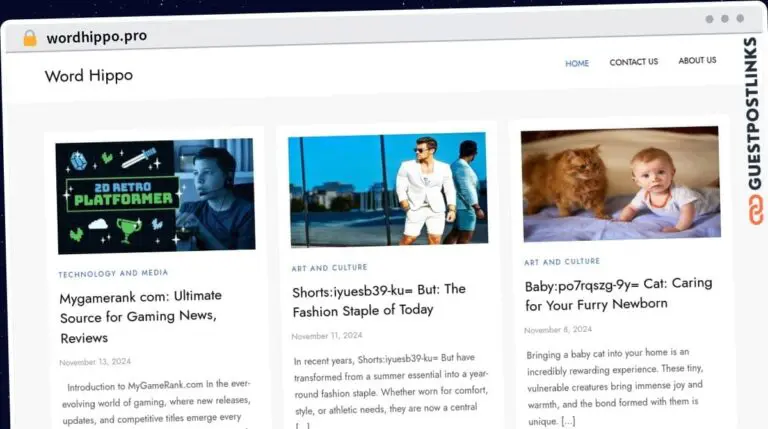Go to the HOME menu item
The height and width of the screenshot is (429, 768).
click(577, 63)
